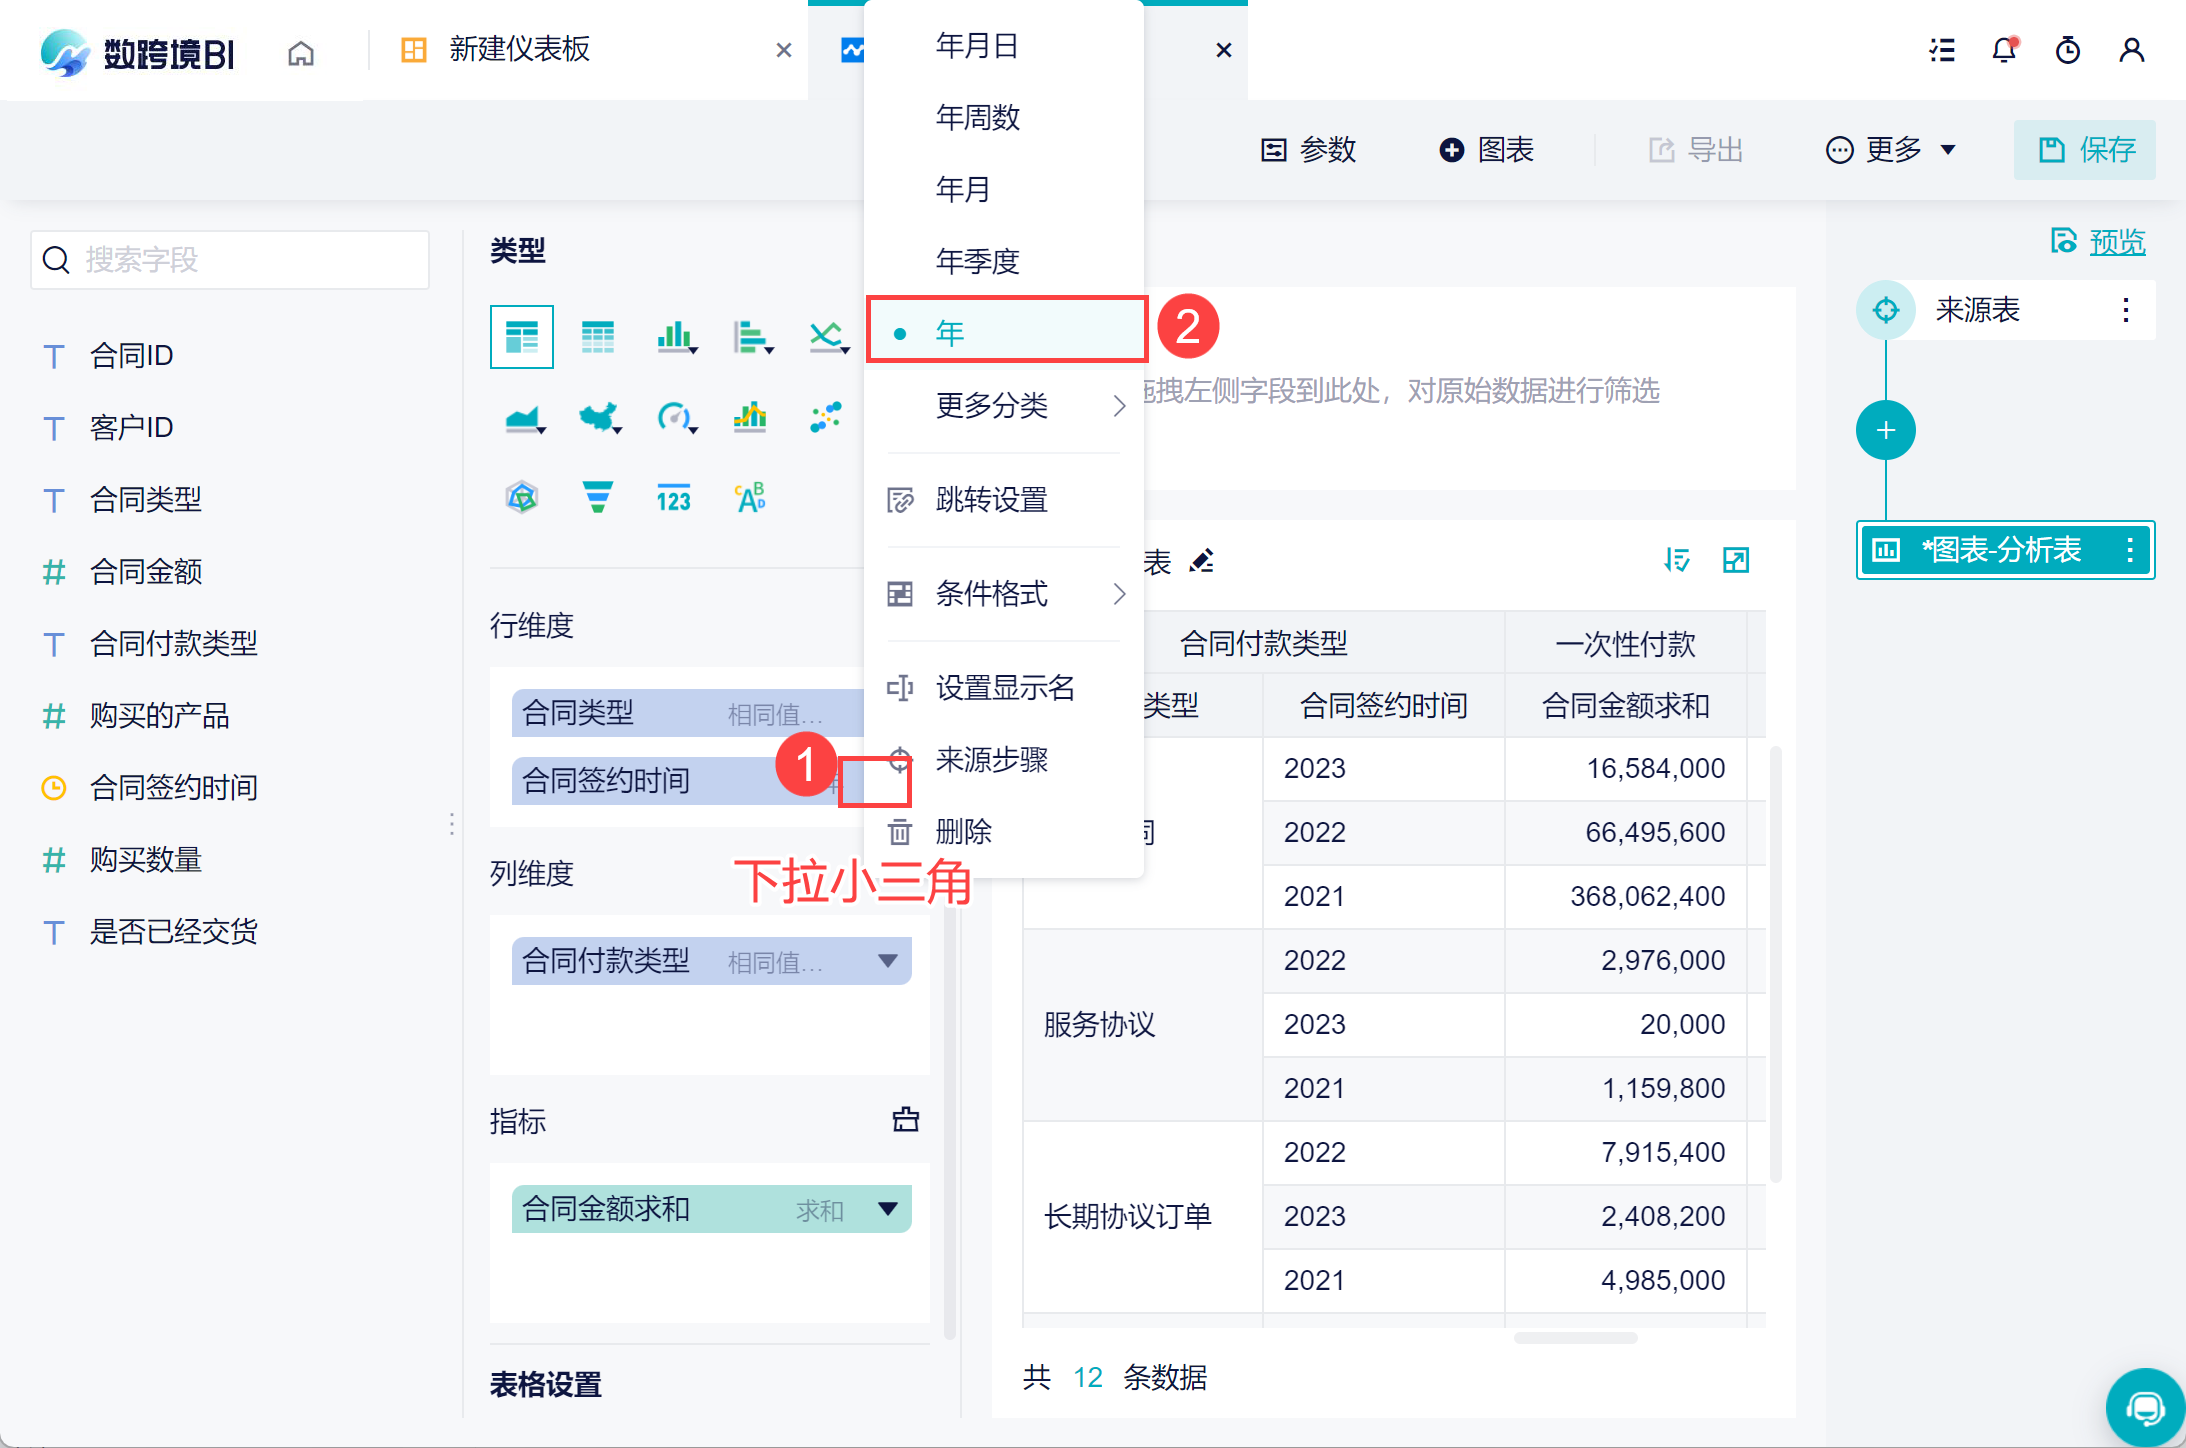Open the chat support bubble
This screenshot has width=2186, height=1448.
click(x=2144, y=1408)
